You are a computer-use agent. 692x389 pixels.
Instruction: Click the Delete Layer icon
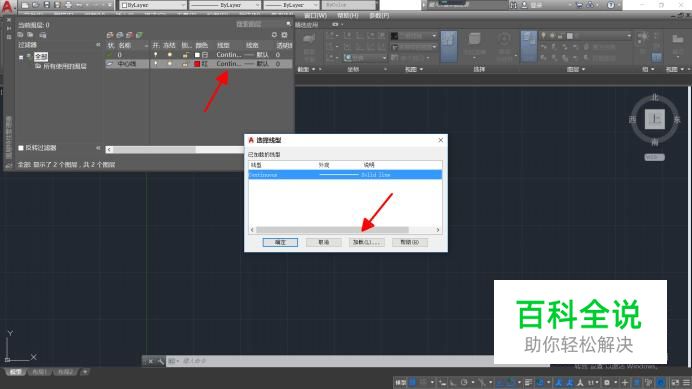[x=129, y=35]
